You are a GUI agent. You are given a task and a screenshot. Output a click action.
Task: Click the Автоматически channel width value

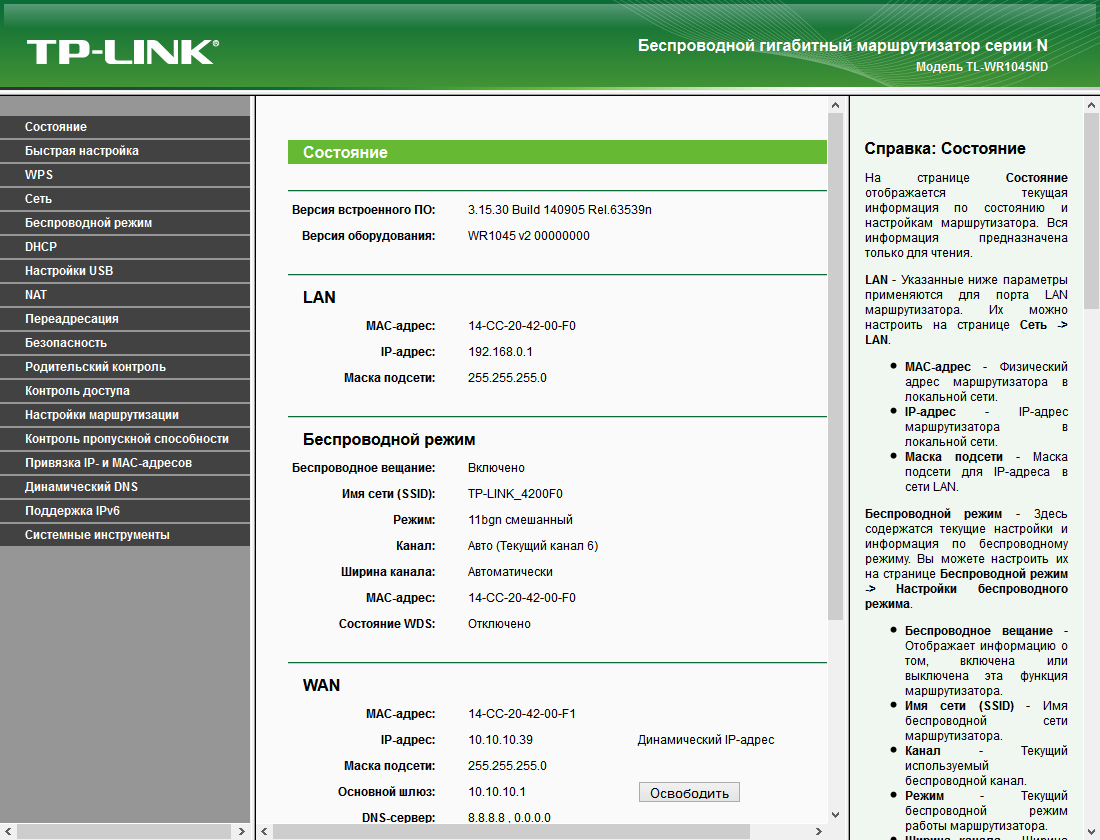point(510,572)
